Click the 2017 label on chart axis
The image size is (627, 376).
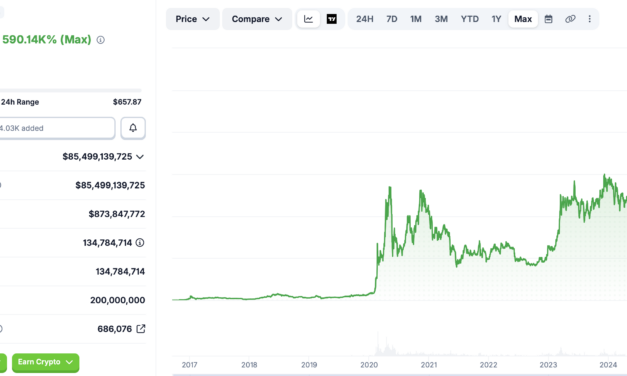tap(190, 365)
